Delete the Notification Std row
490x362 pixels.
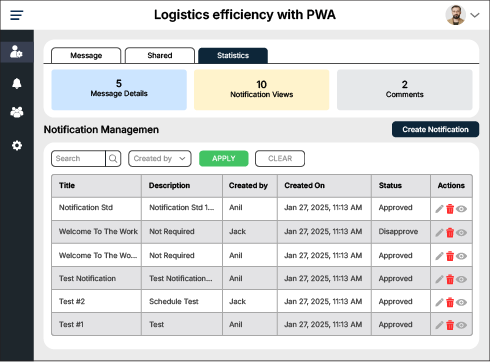click(450, 209)
